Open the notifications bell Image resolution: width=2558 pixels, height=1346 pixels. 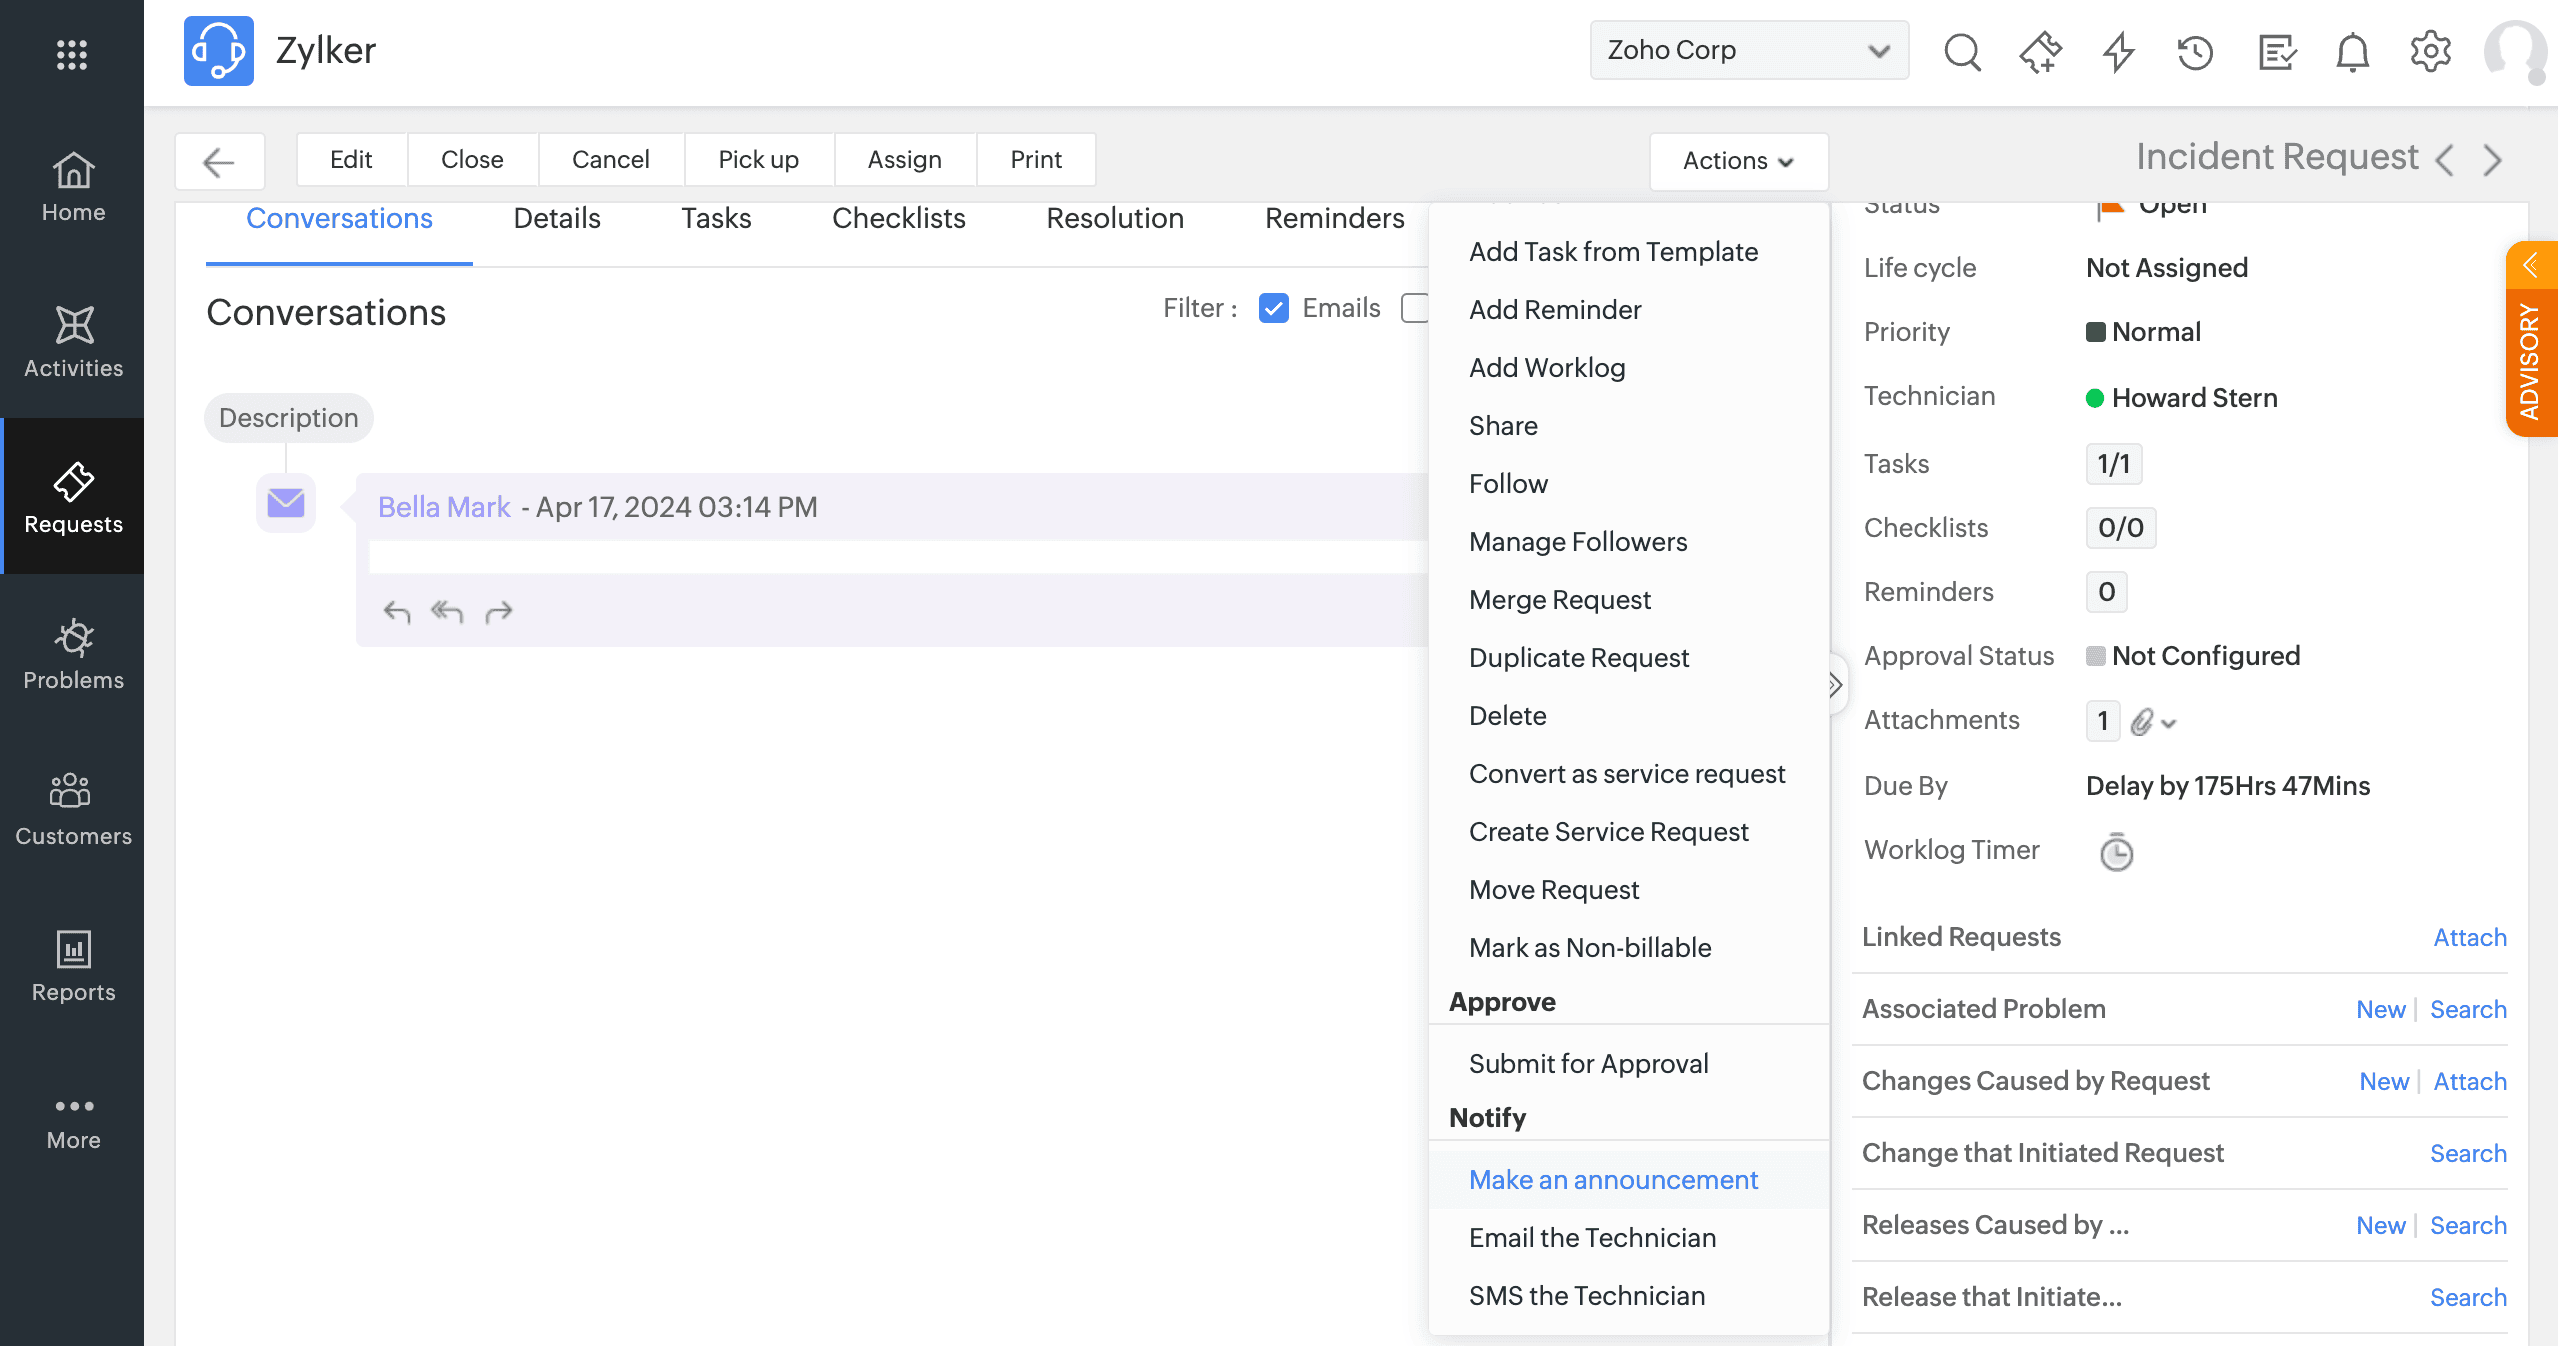coord(2352,51)
